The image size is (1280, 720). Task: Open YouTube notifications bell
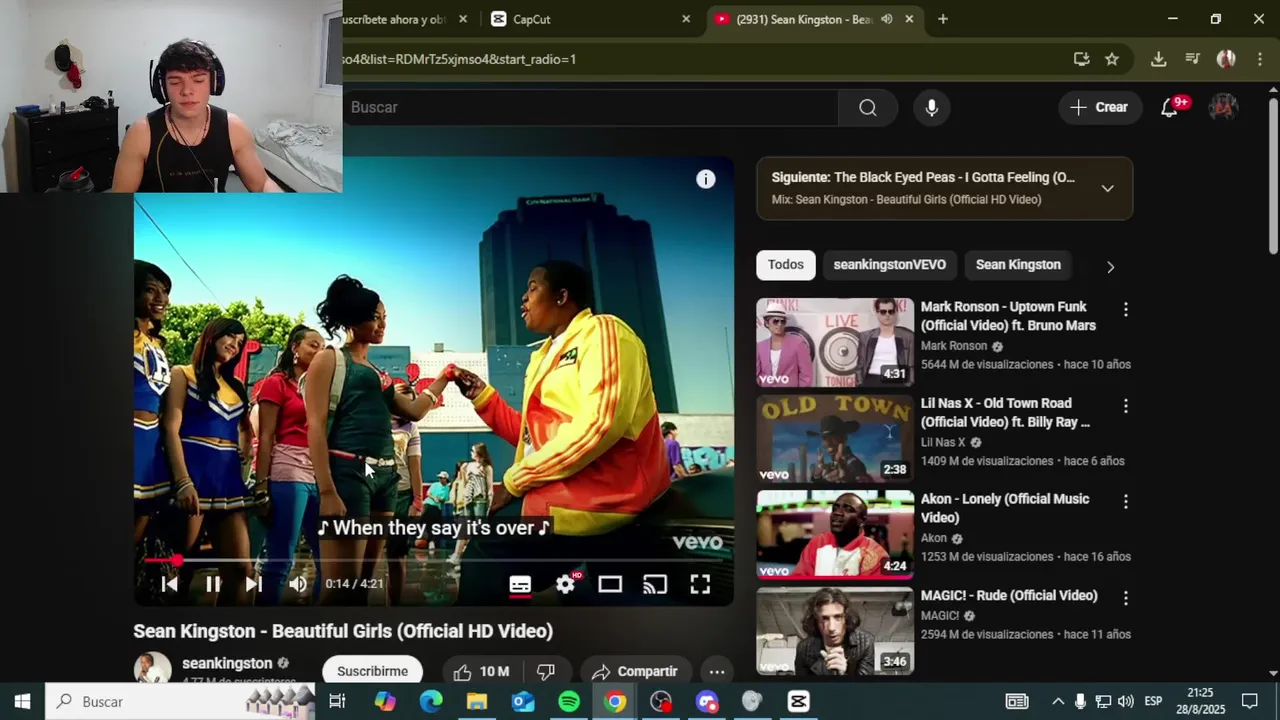[1170, 107]
